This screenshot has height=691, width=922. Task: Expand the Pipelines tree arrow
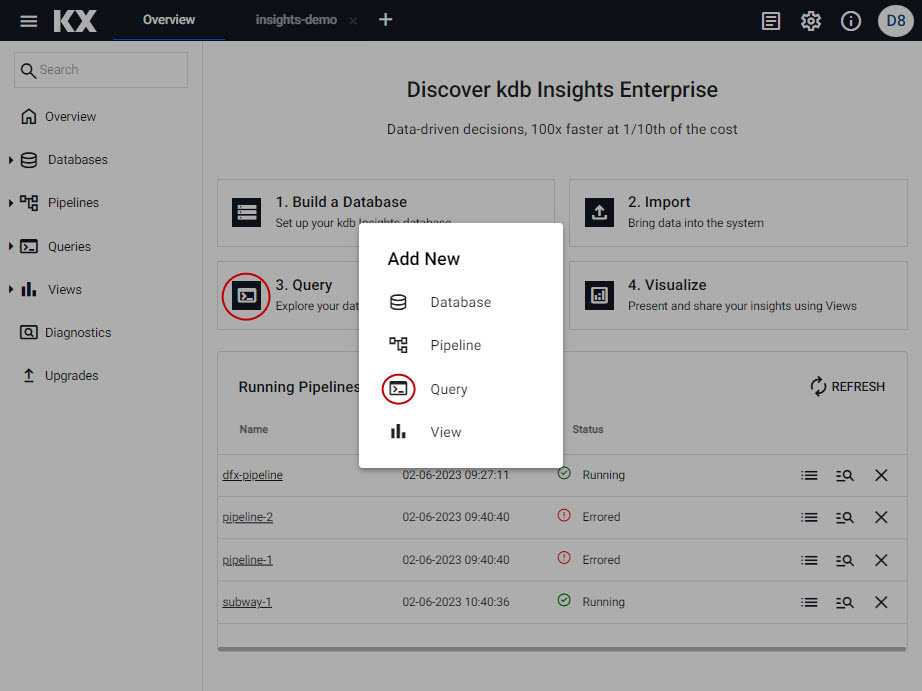pos(11,203)
